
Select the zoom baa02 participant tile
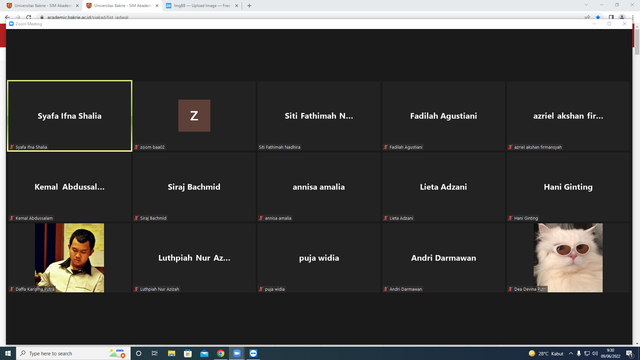pyautogui.click(x=194, y=116)
